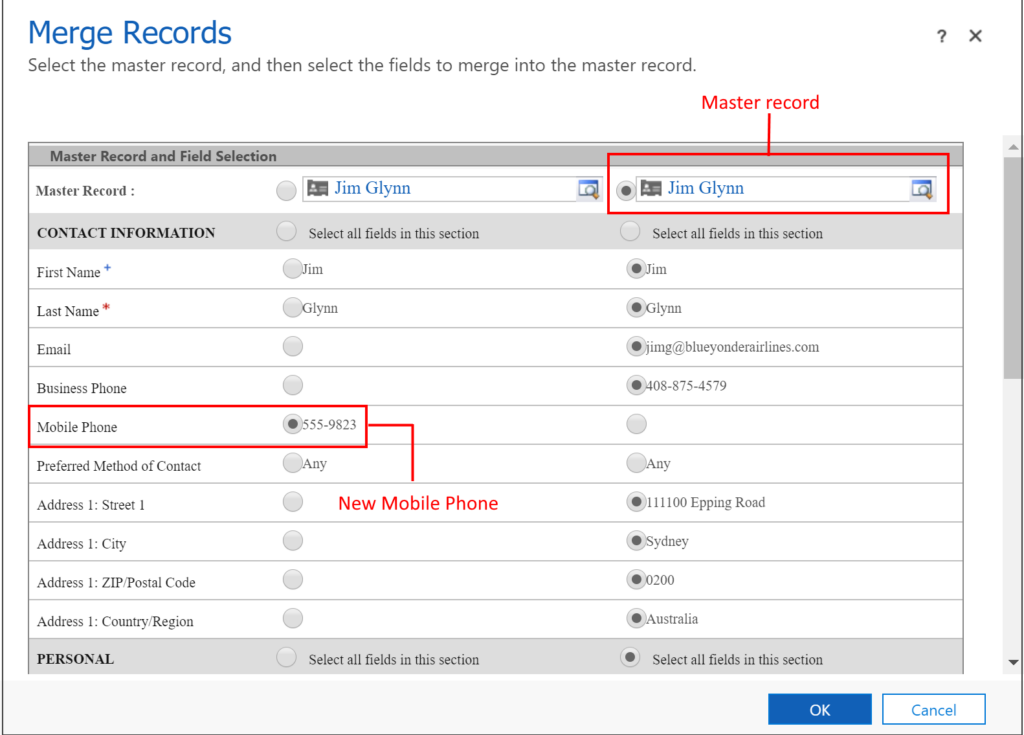Open the right master record lookup magnifier

tap(922, 190)
